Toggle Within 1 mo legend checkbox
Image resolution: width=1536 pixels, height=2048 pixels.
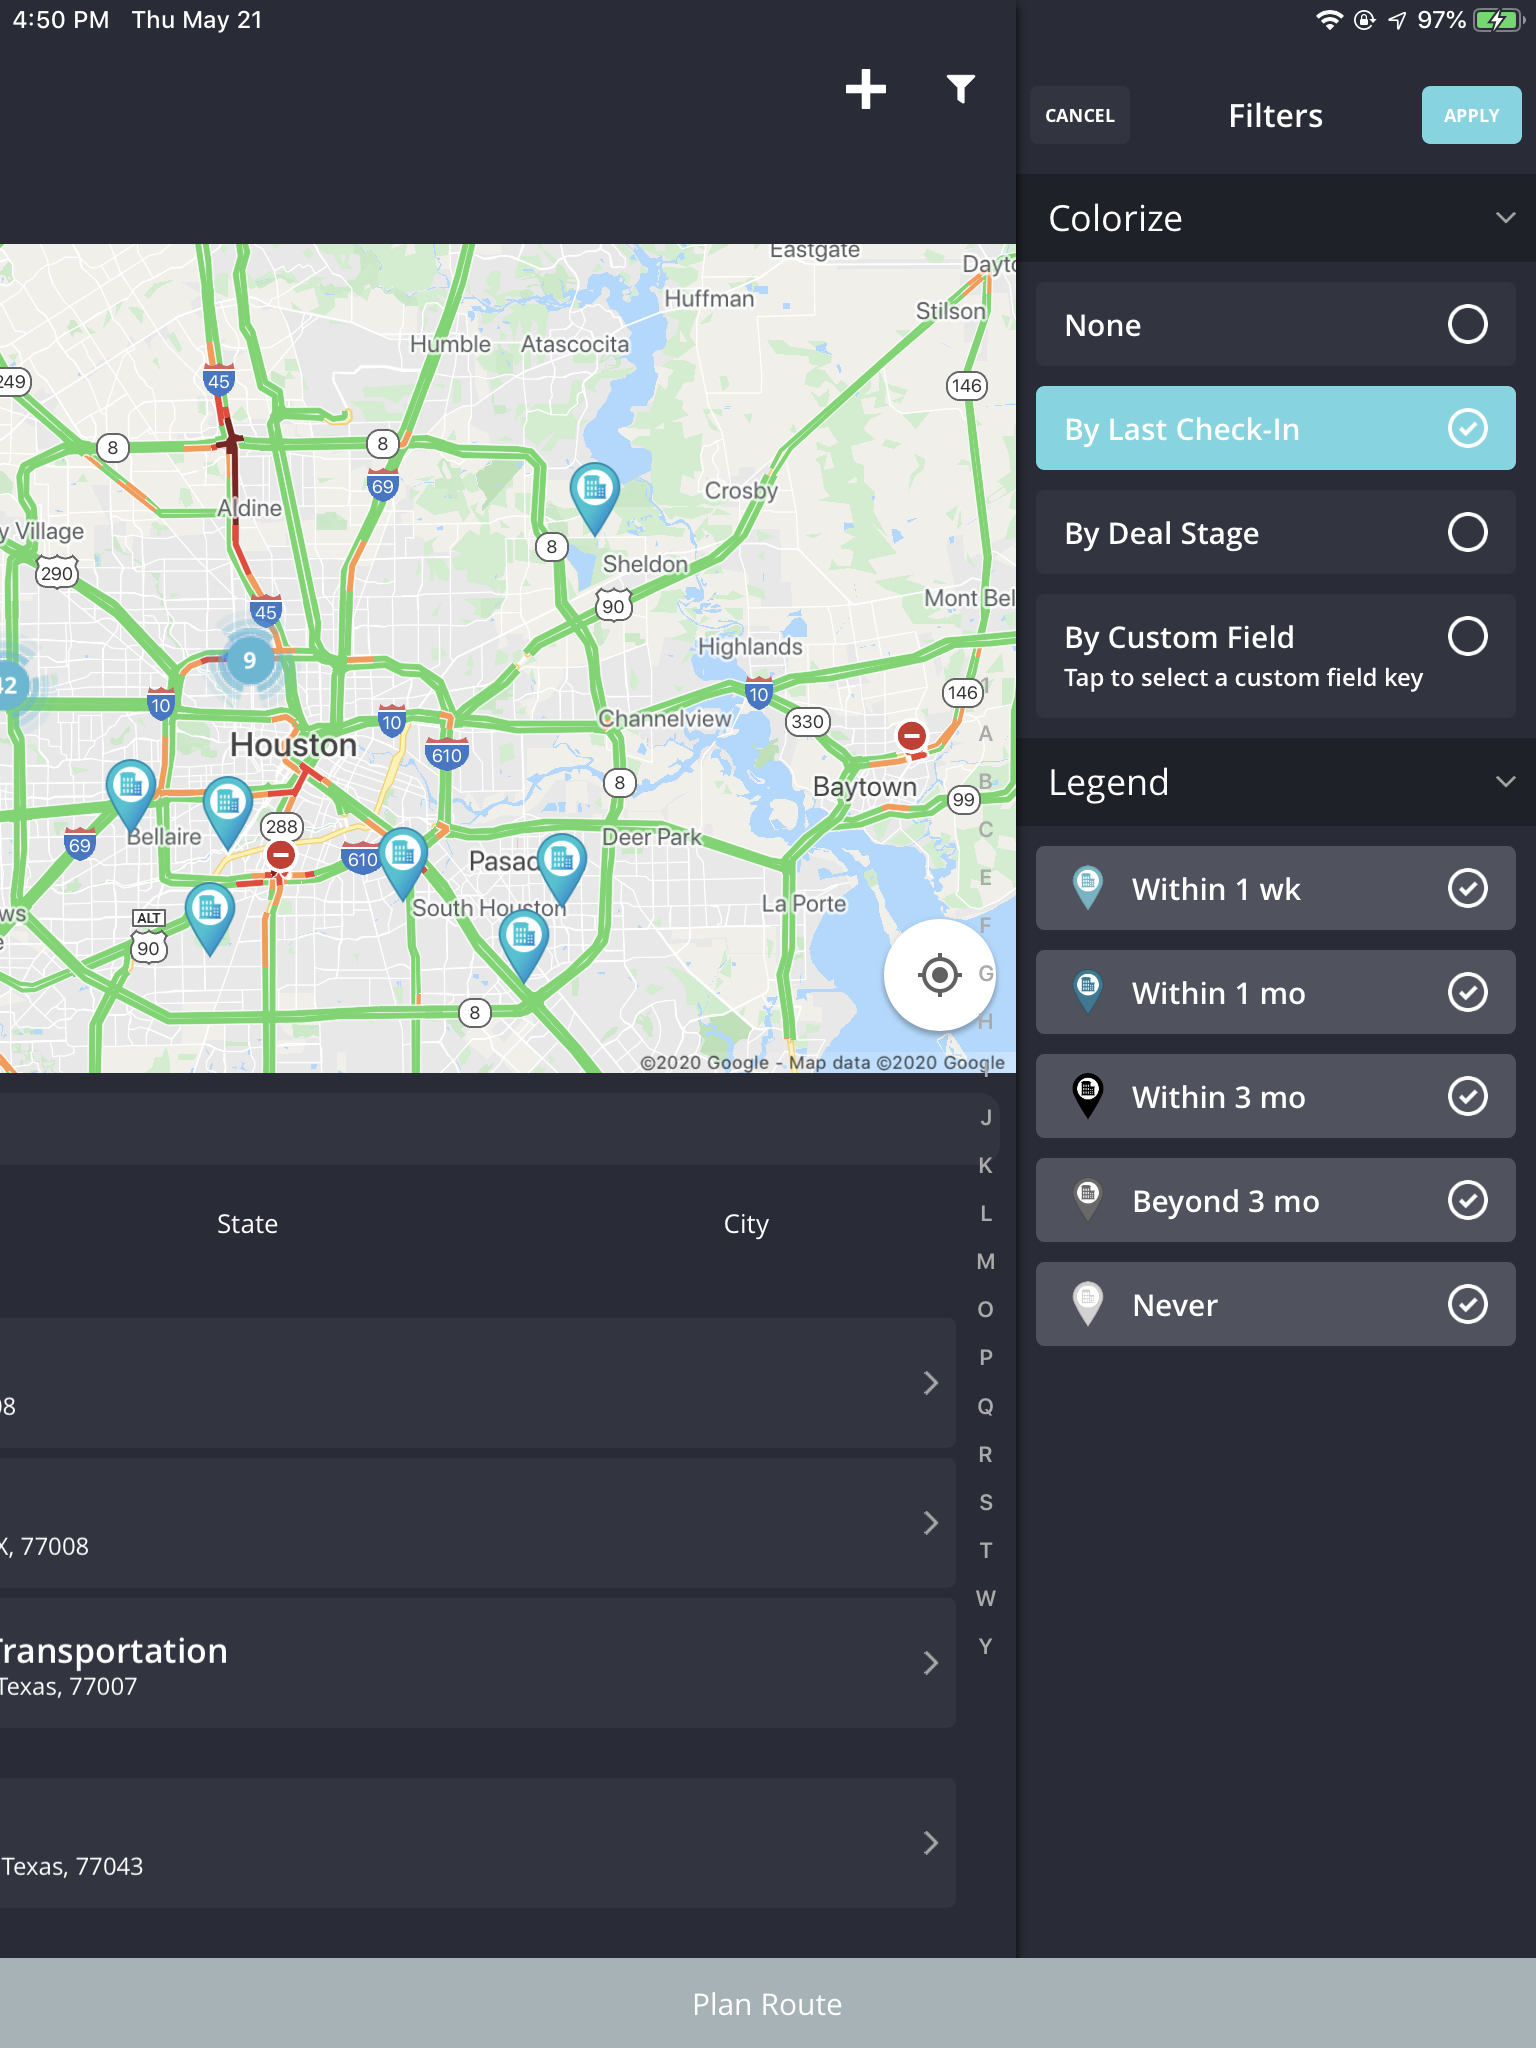pyautogui.click(x=1467, y=992)
